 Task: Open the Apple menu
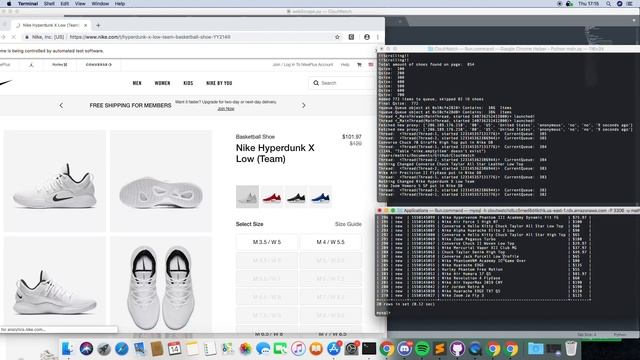[x=9, y=4]
